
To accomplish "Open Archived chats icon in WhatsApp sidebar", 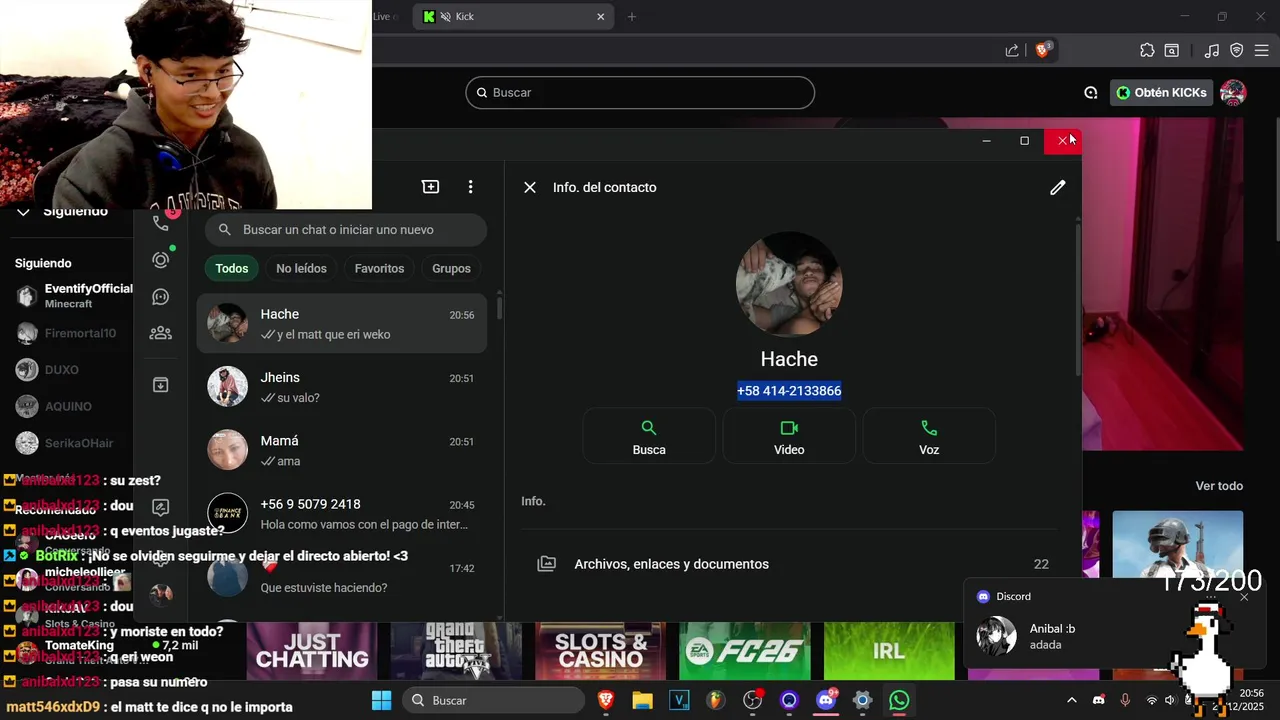I will (160, 385).
